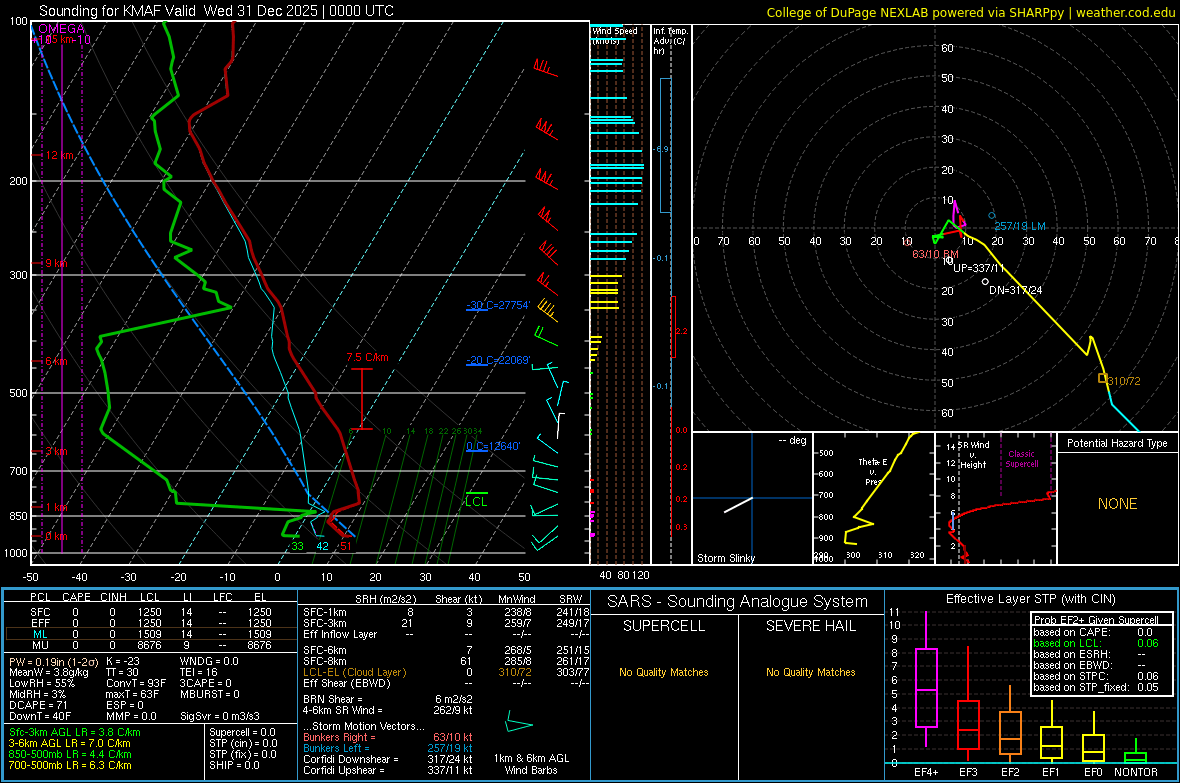Click the OMEGA label on the skew-T
Viewport: 1180px width, 783px height.
(62, 29)
